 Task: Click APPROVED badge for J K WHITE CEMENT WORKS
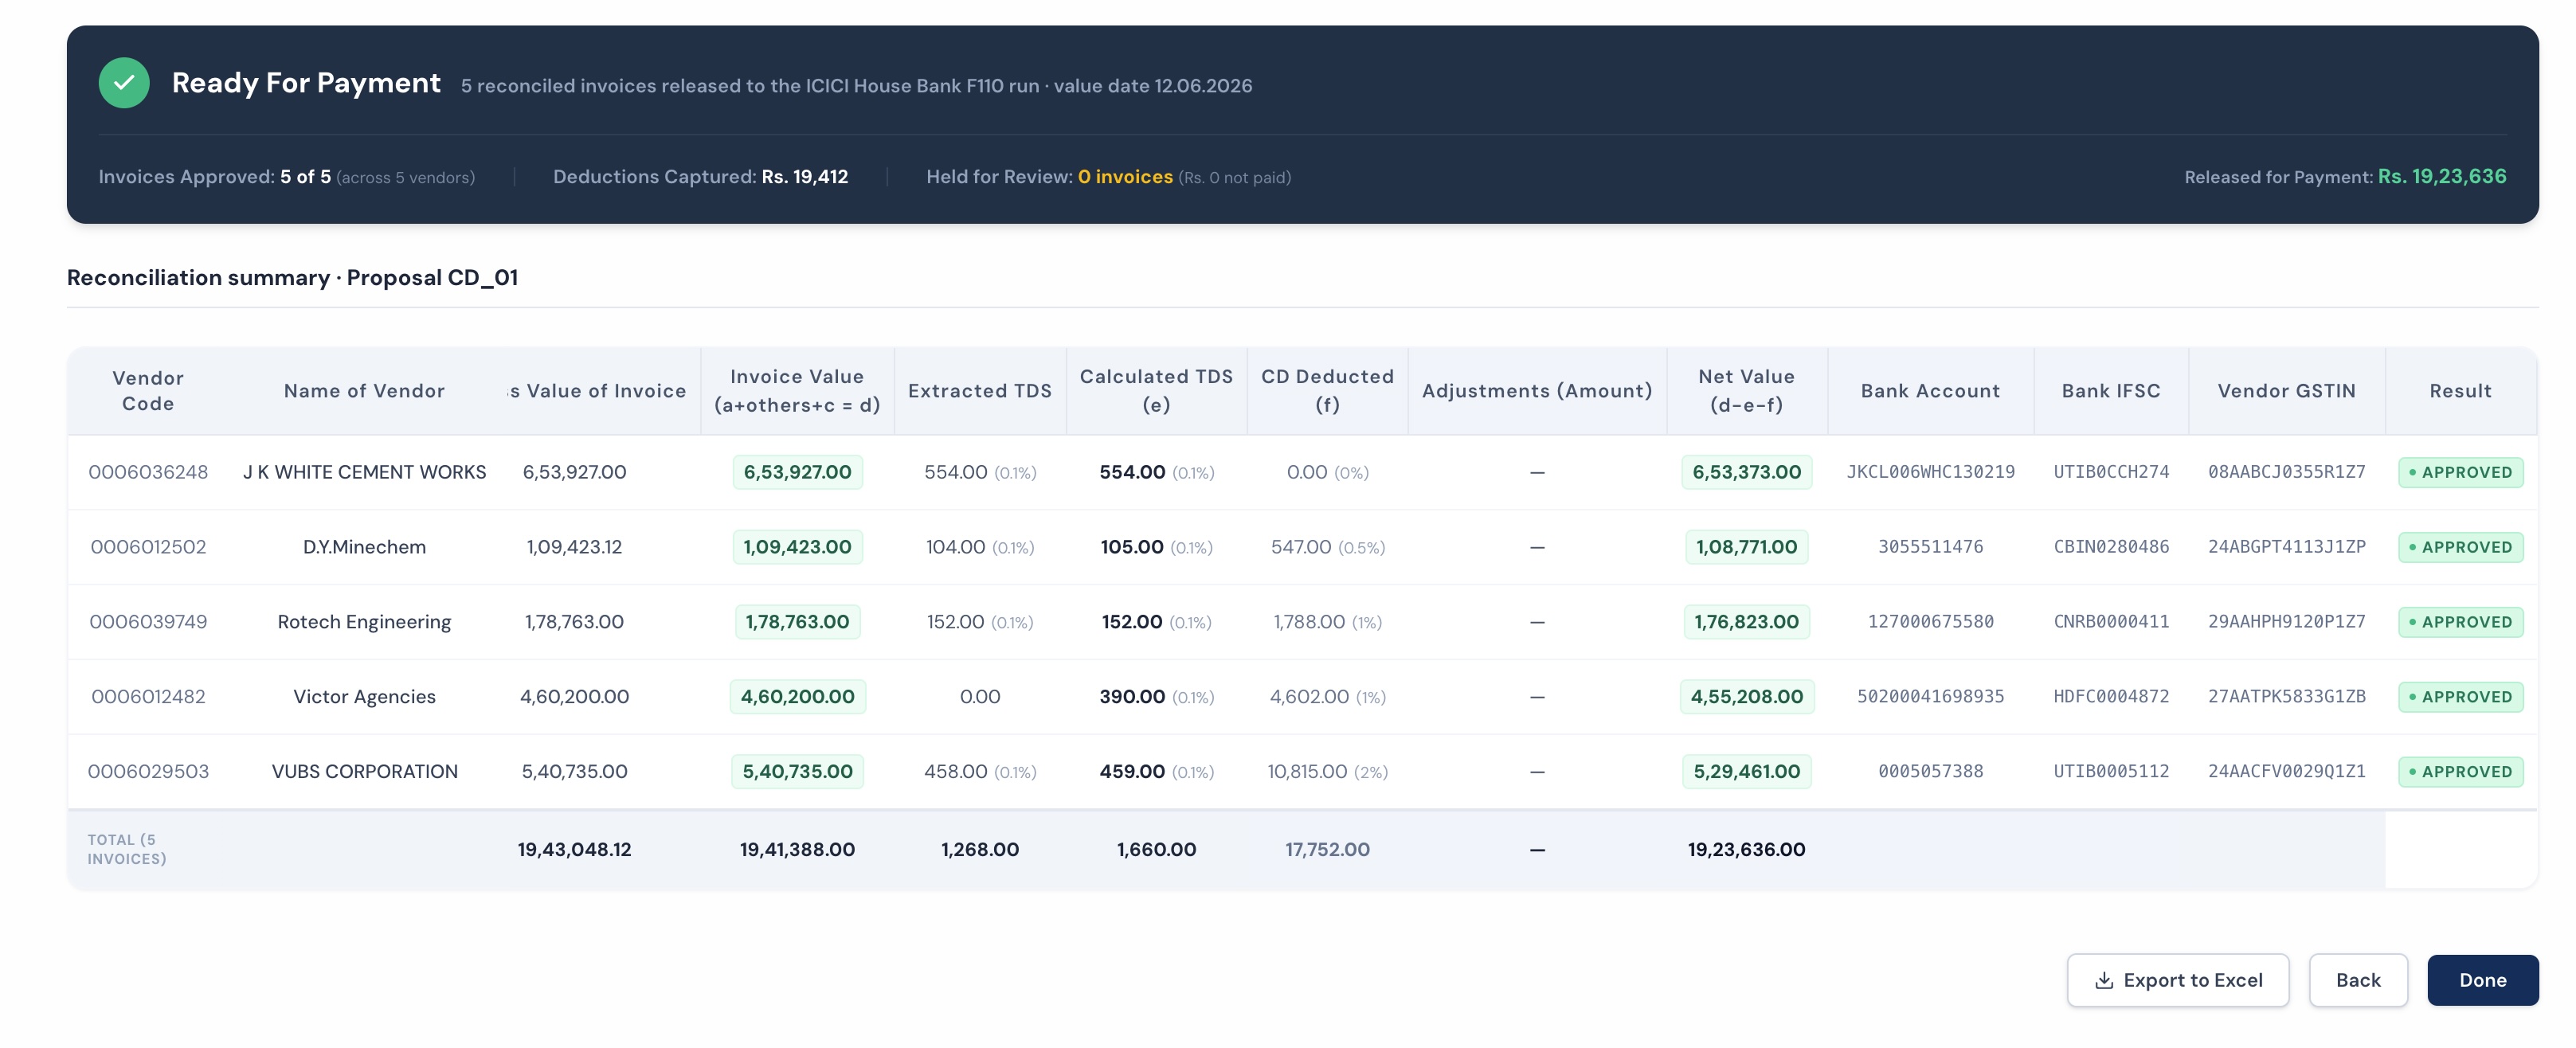click(2460, 472)
